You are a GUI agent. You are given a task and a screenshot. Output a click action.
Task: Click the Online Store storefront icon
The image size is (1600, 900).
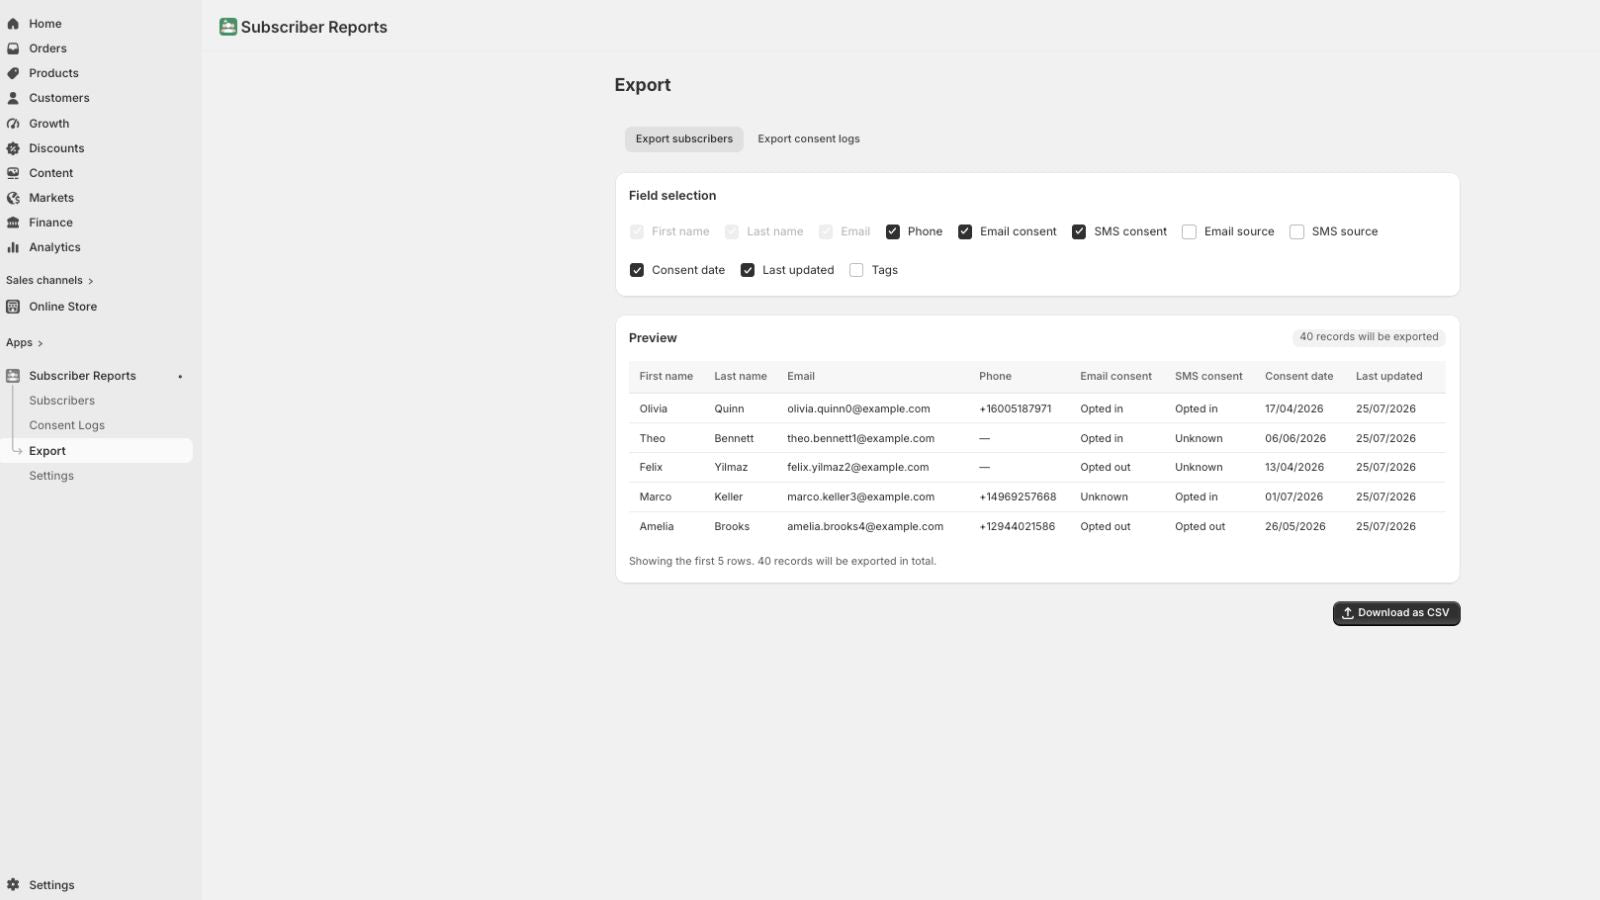pyautogui.click(x=13, y=307)
